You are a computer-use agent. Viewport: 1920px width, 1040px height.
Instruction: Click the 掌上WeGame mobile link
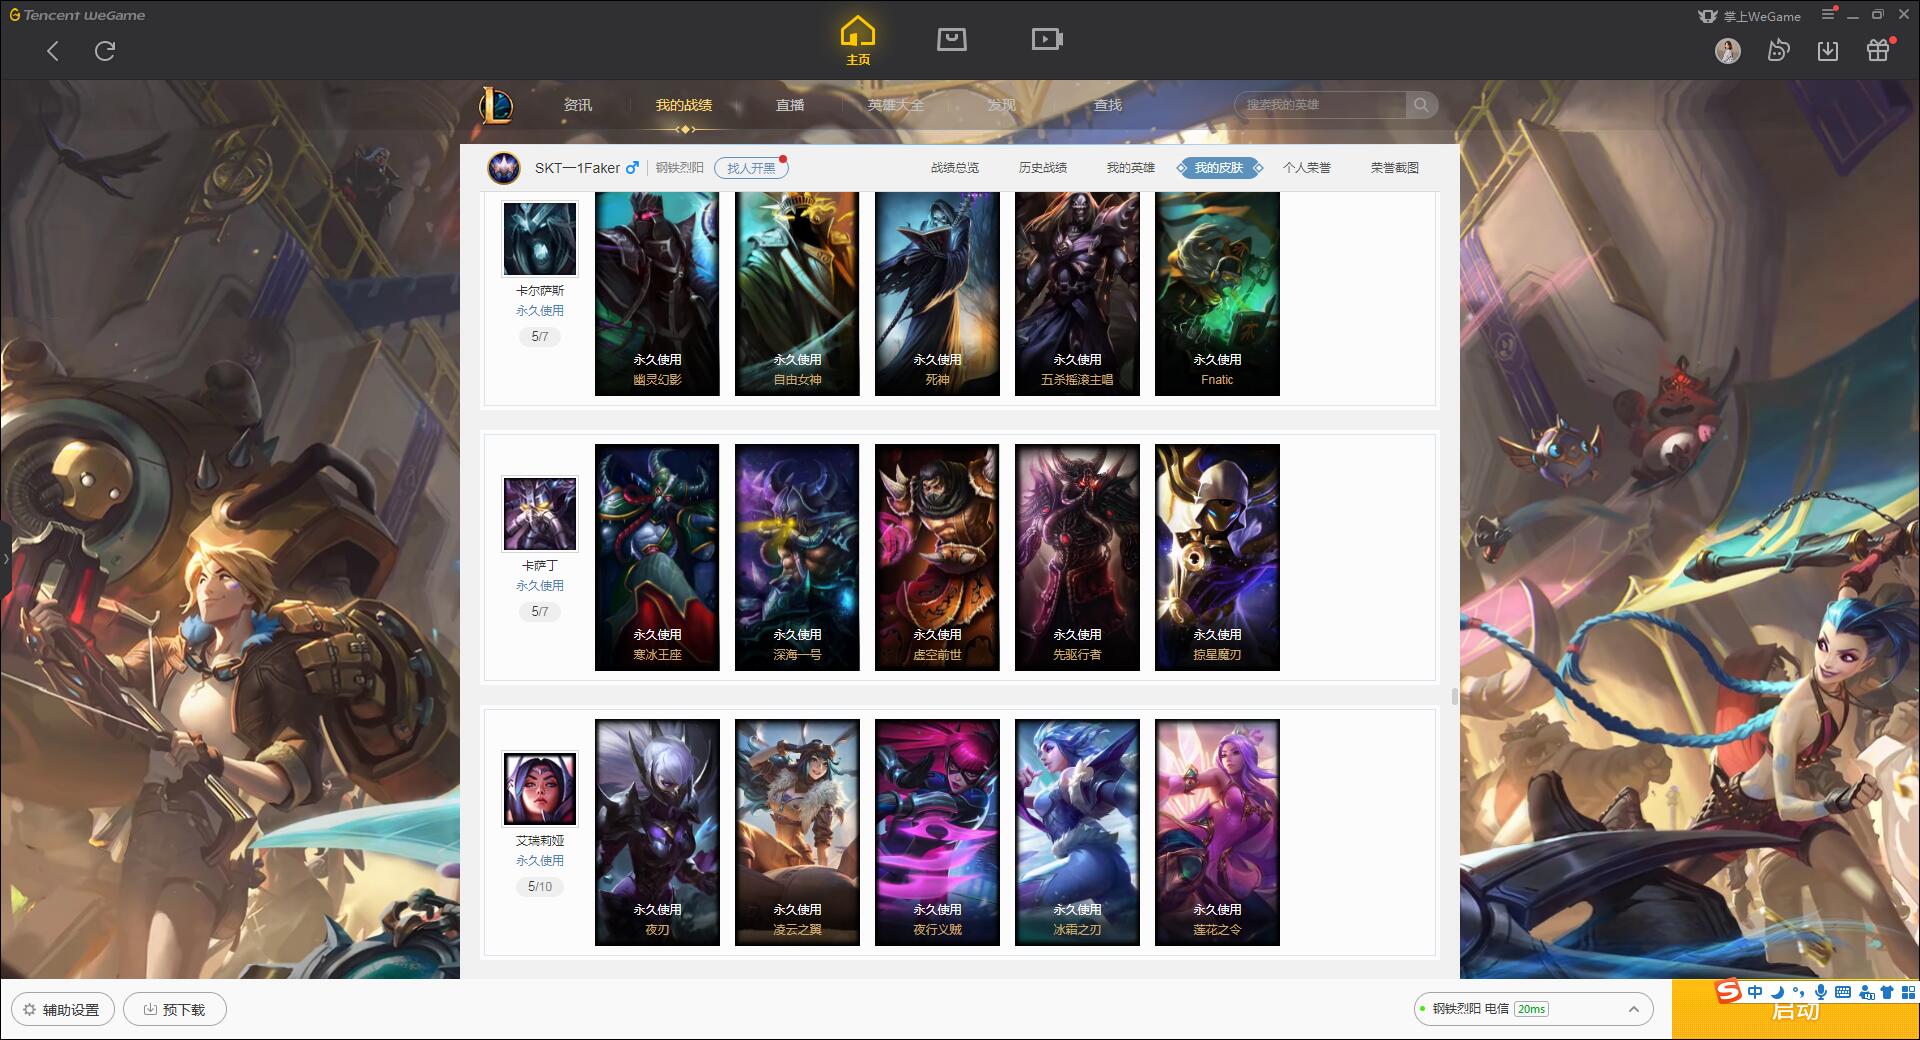pos(1749,16)
